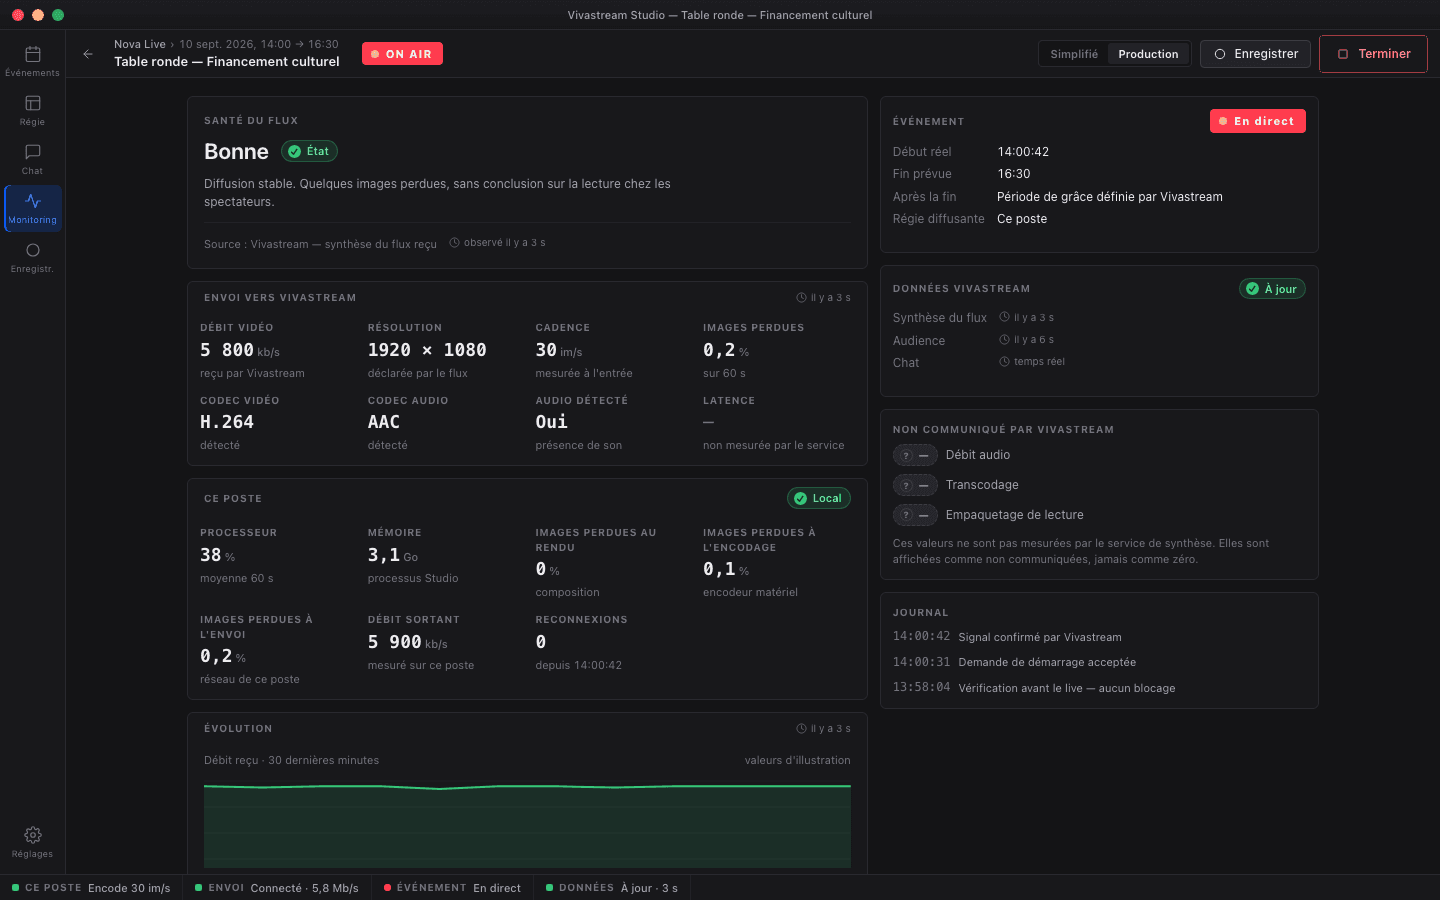The image size is (1440, 900).
Task: Click status bar 'DONNÉES À jour · 3 s'
Action: point(612,888)
